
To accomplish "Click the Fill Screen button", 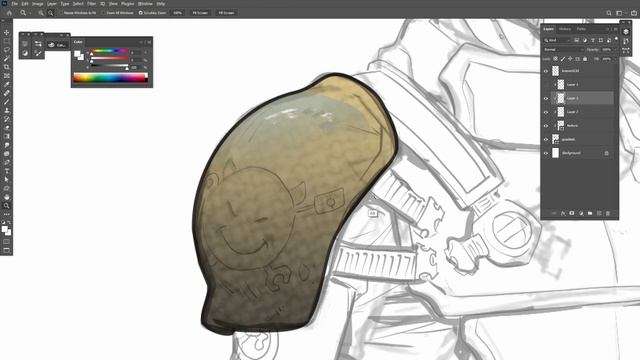I will click(x=226, y=13).
